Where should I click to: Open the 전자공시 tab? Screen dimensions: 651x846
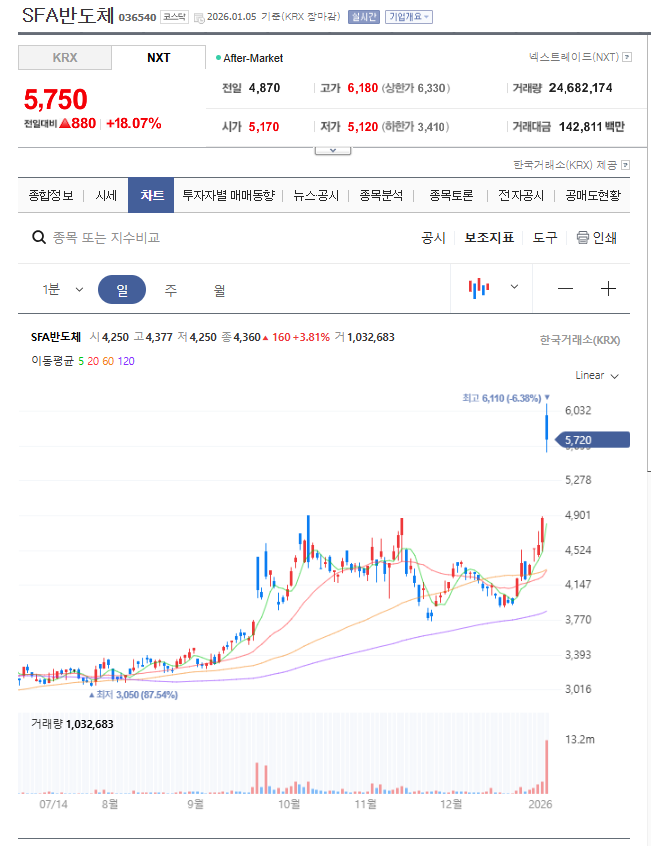520,195
